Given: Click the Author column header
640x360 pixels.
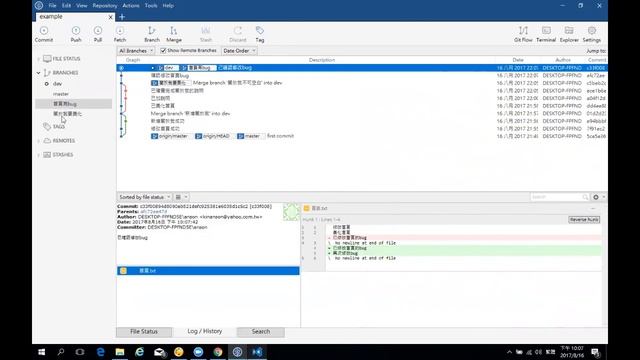Looking at the screenshot, I should coord(563,60).
